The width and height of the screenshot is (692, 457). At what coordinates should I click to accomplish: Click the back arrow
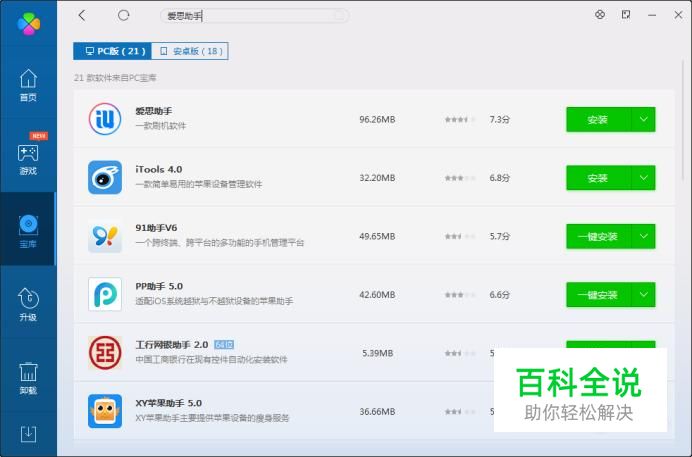[82, 15]
